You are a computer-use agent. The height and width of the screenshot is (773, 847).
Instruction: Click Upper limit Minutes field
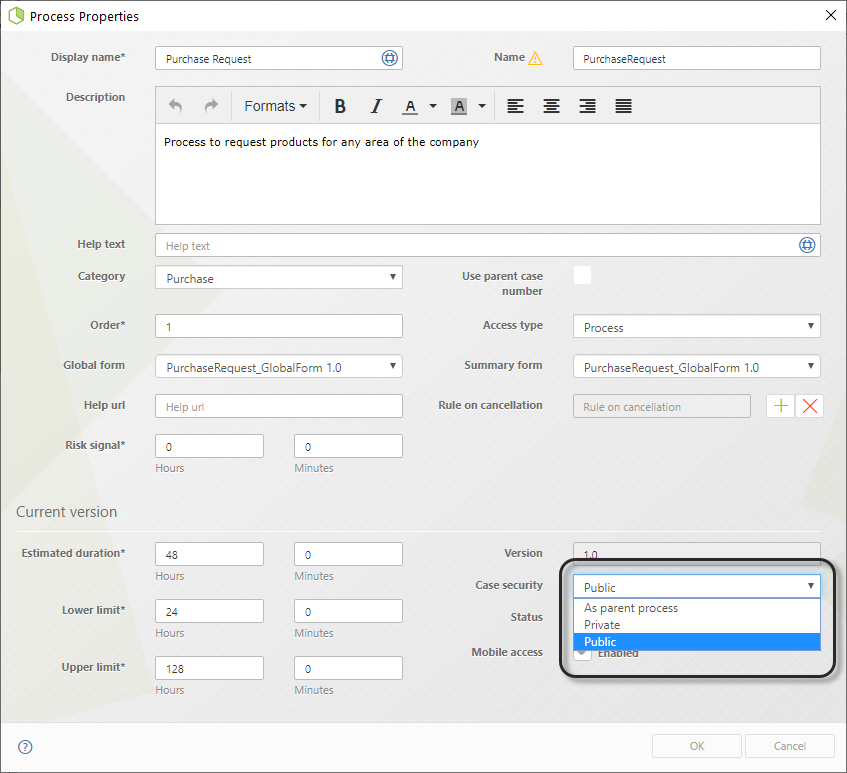[348, 668]
